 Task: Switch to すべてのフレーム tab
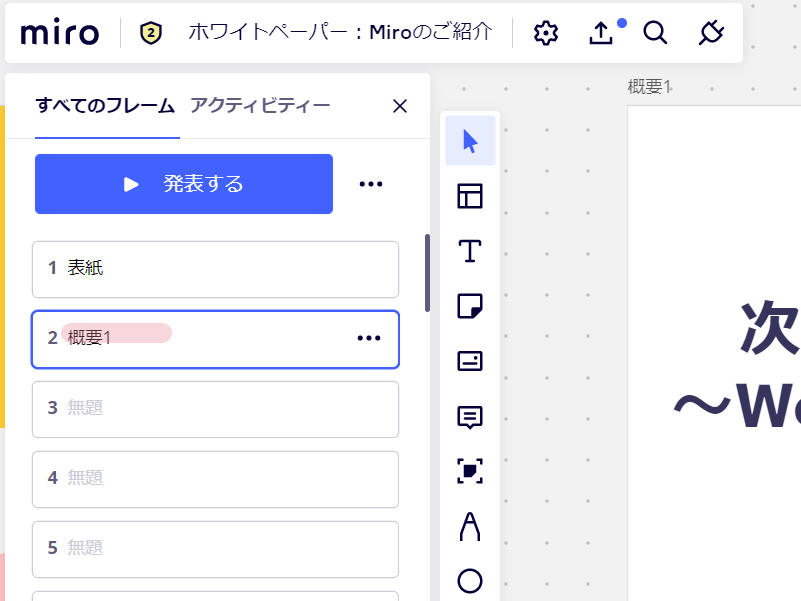[105, 106]
